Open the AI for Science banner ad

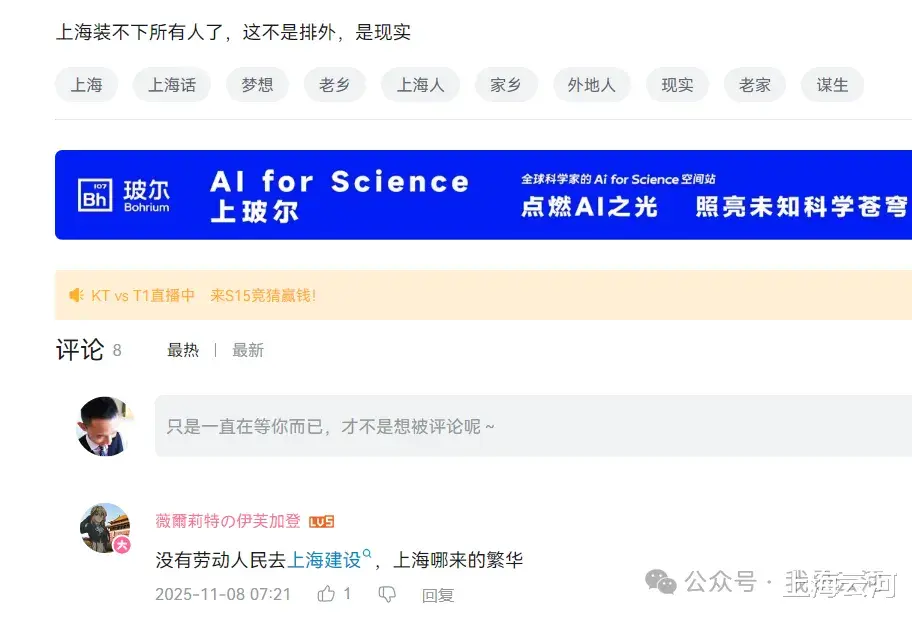pyautogui.click(x=483, y=195)
